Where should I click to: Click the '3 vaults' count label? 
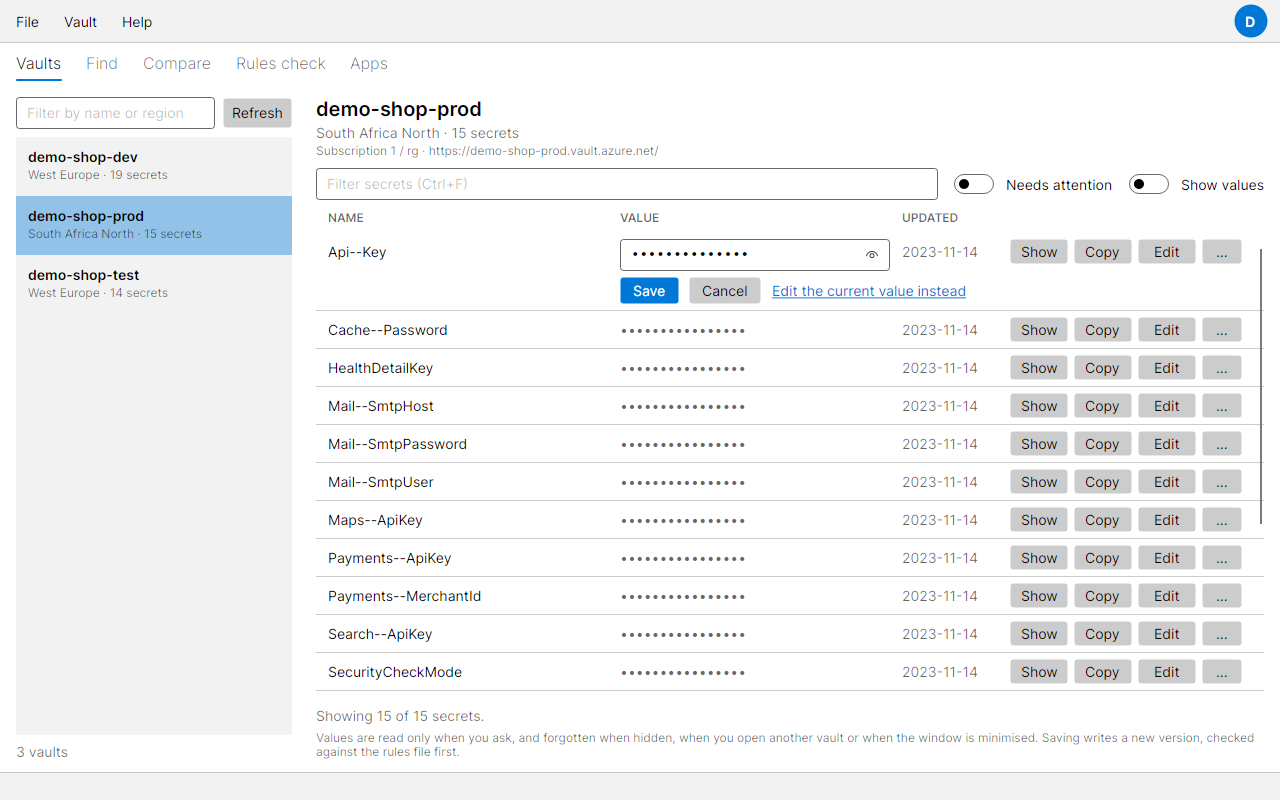pyautogui.click(x=42, y=752)
